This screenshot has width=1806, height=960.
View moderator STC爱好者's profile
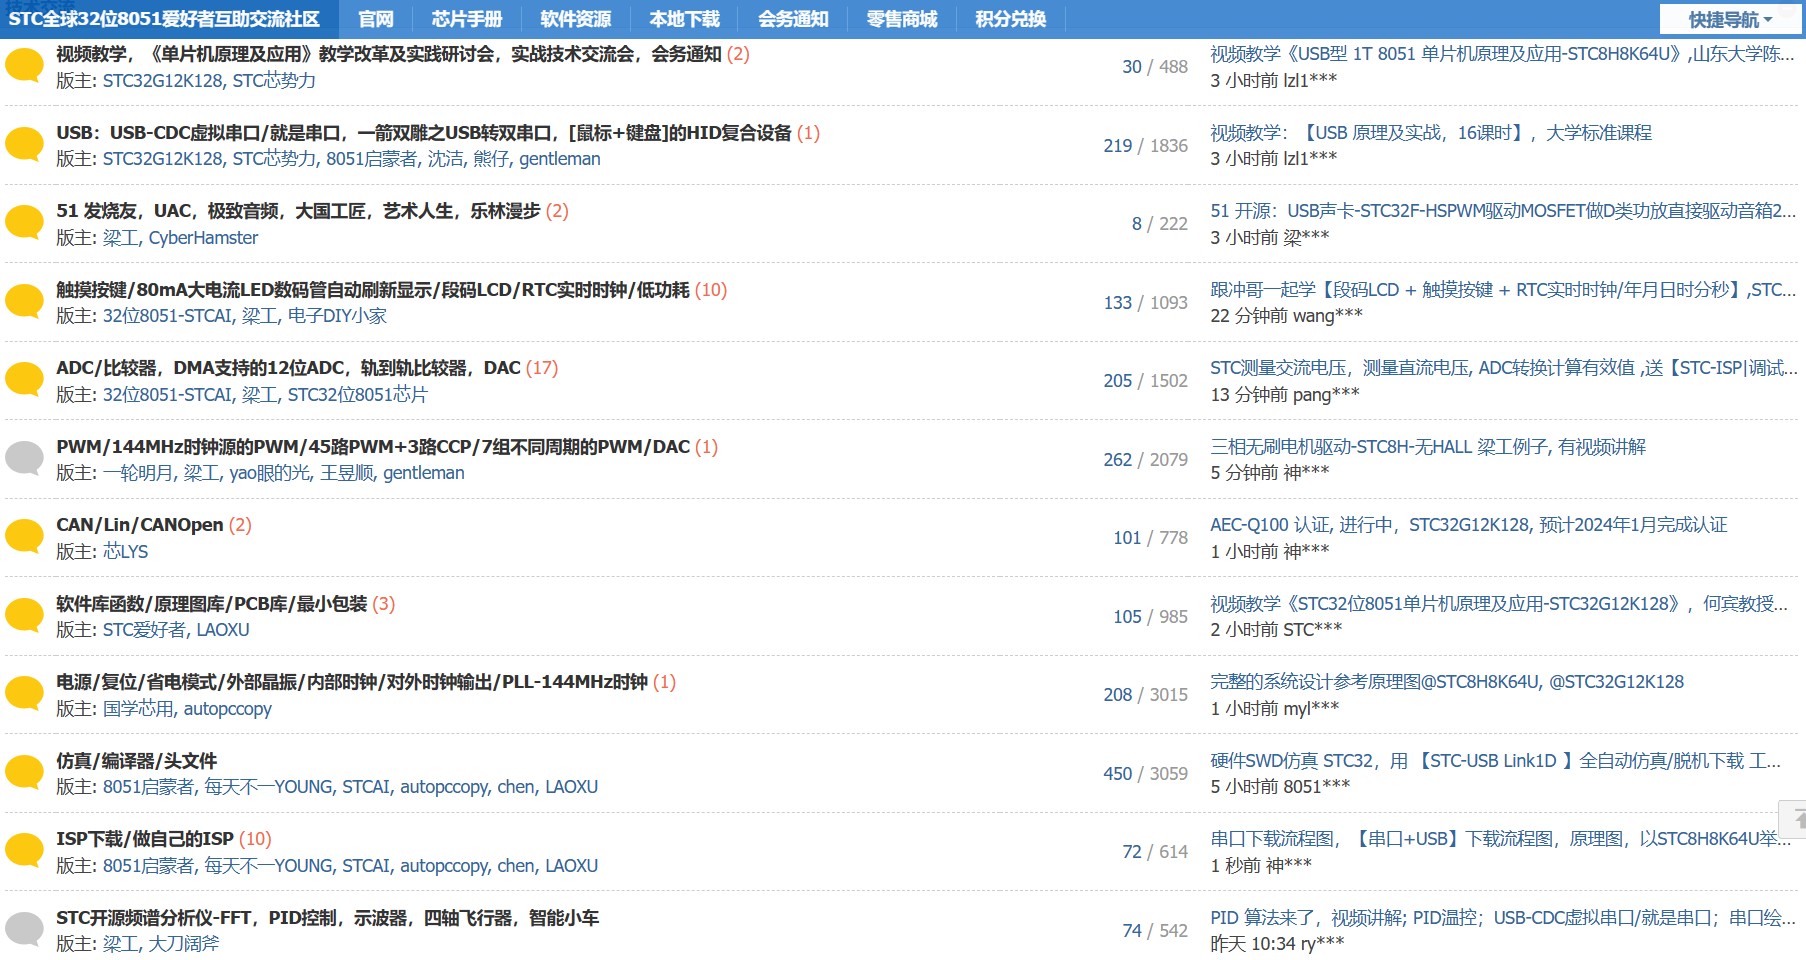(x=145, y=630)
